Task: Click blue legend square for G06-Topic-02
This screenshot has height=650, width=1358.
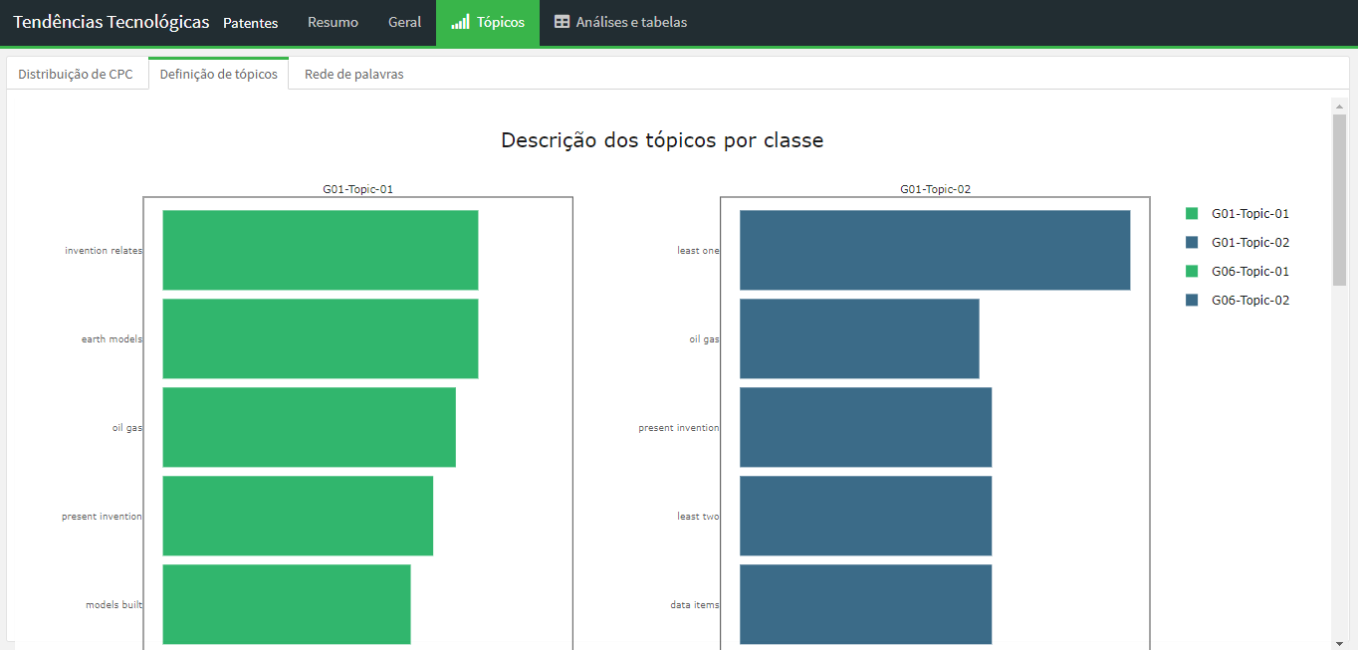Action: [x=1191, y=300]
